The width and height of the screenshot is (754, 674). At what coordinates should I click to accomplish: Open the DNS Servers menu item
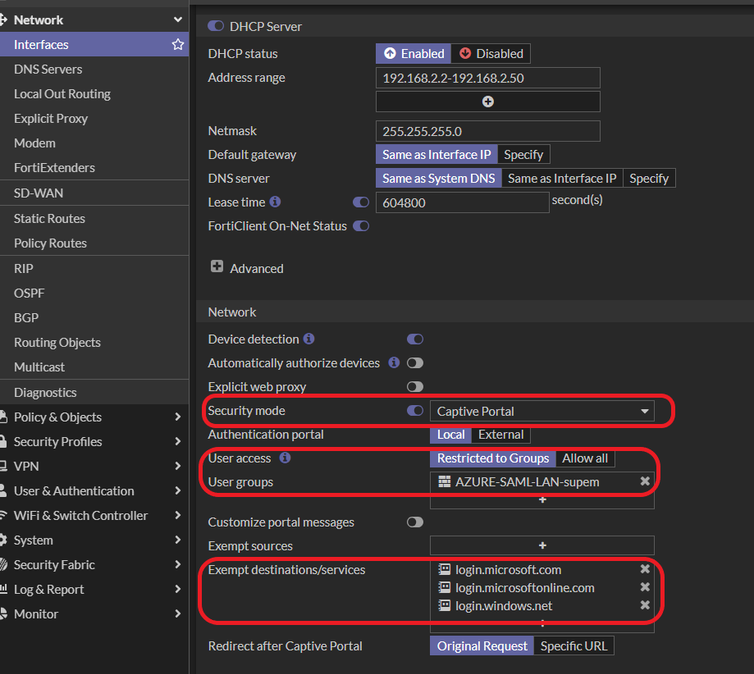[x=48, y=69]
